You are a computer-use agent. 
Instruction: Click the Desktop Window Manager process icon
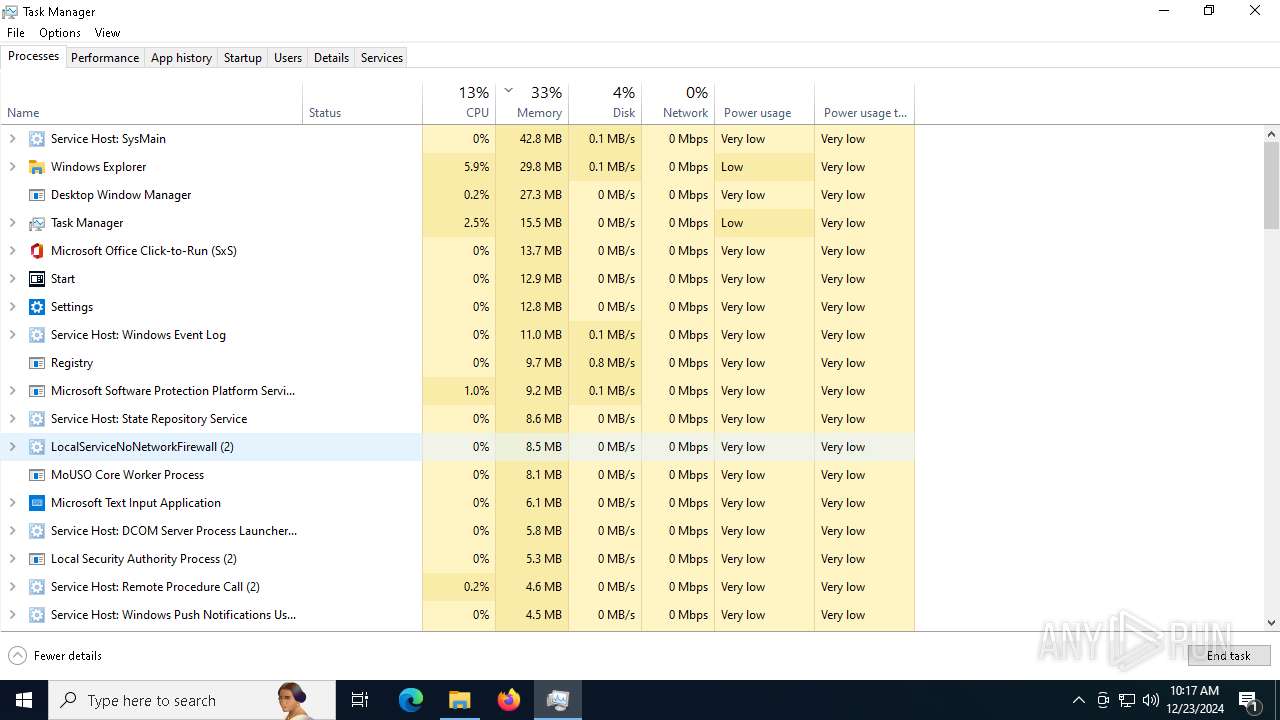click(x=37, y=195)
